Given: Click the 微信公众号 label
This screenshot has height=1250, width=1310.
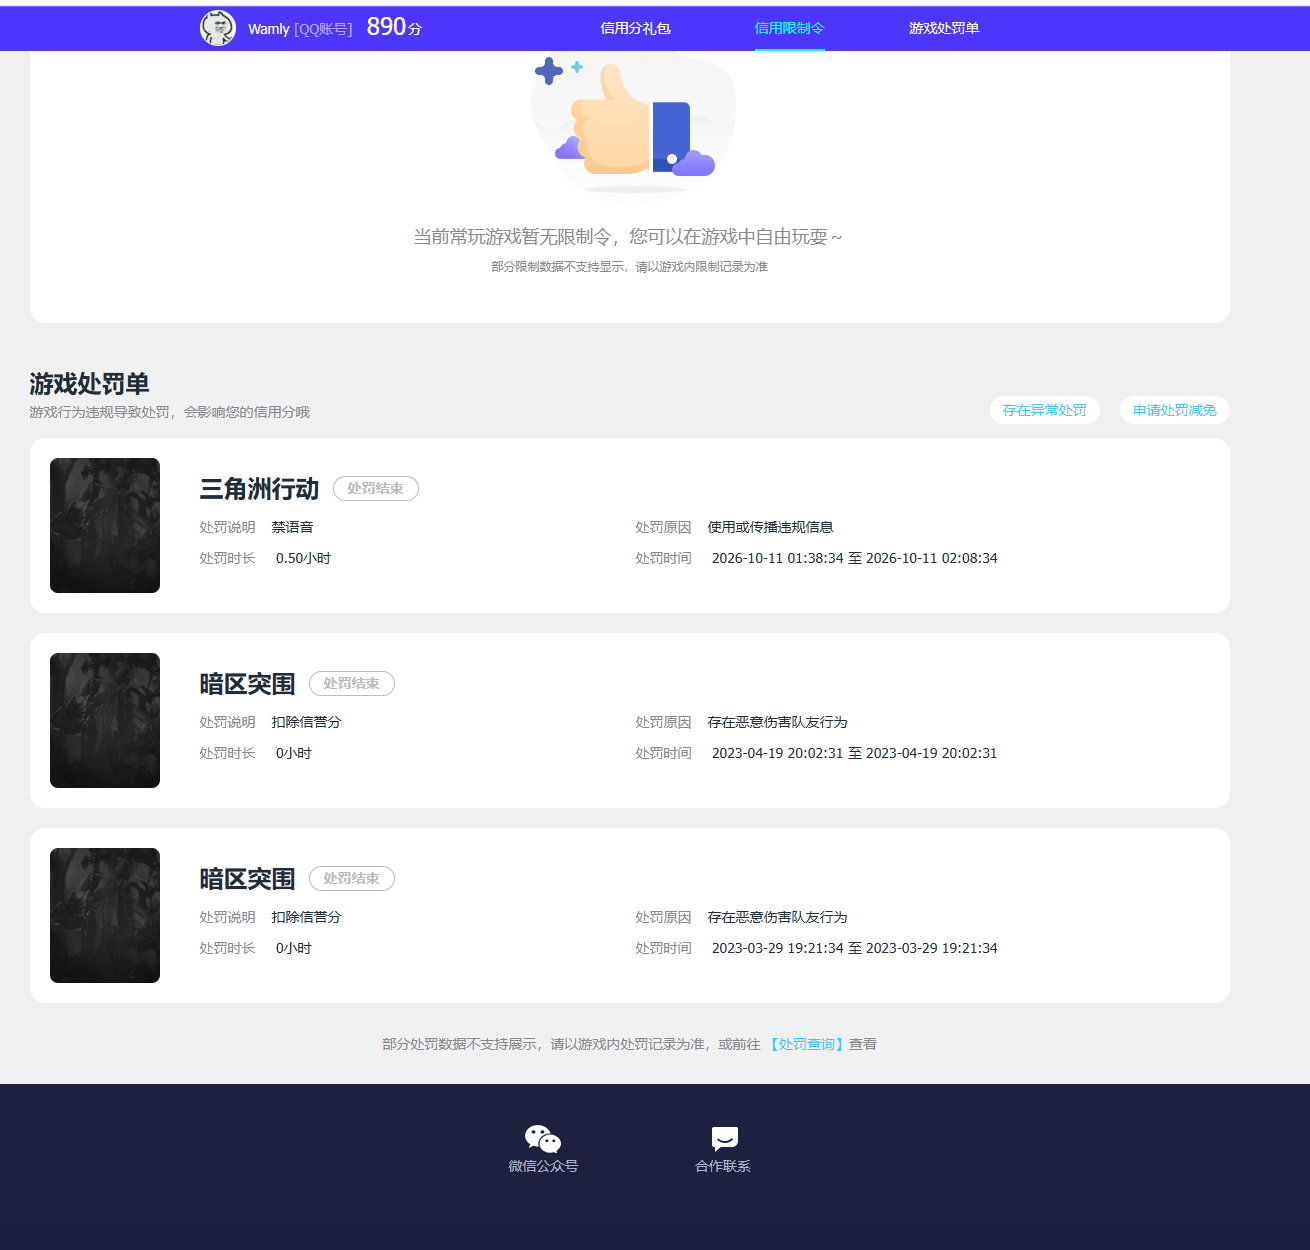Looking at the screenshot, I should coord(543,1166).
